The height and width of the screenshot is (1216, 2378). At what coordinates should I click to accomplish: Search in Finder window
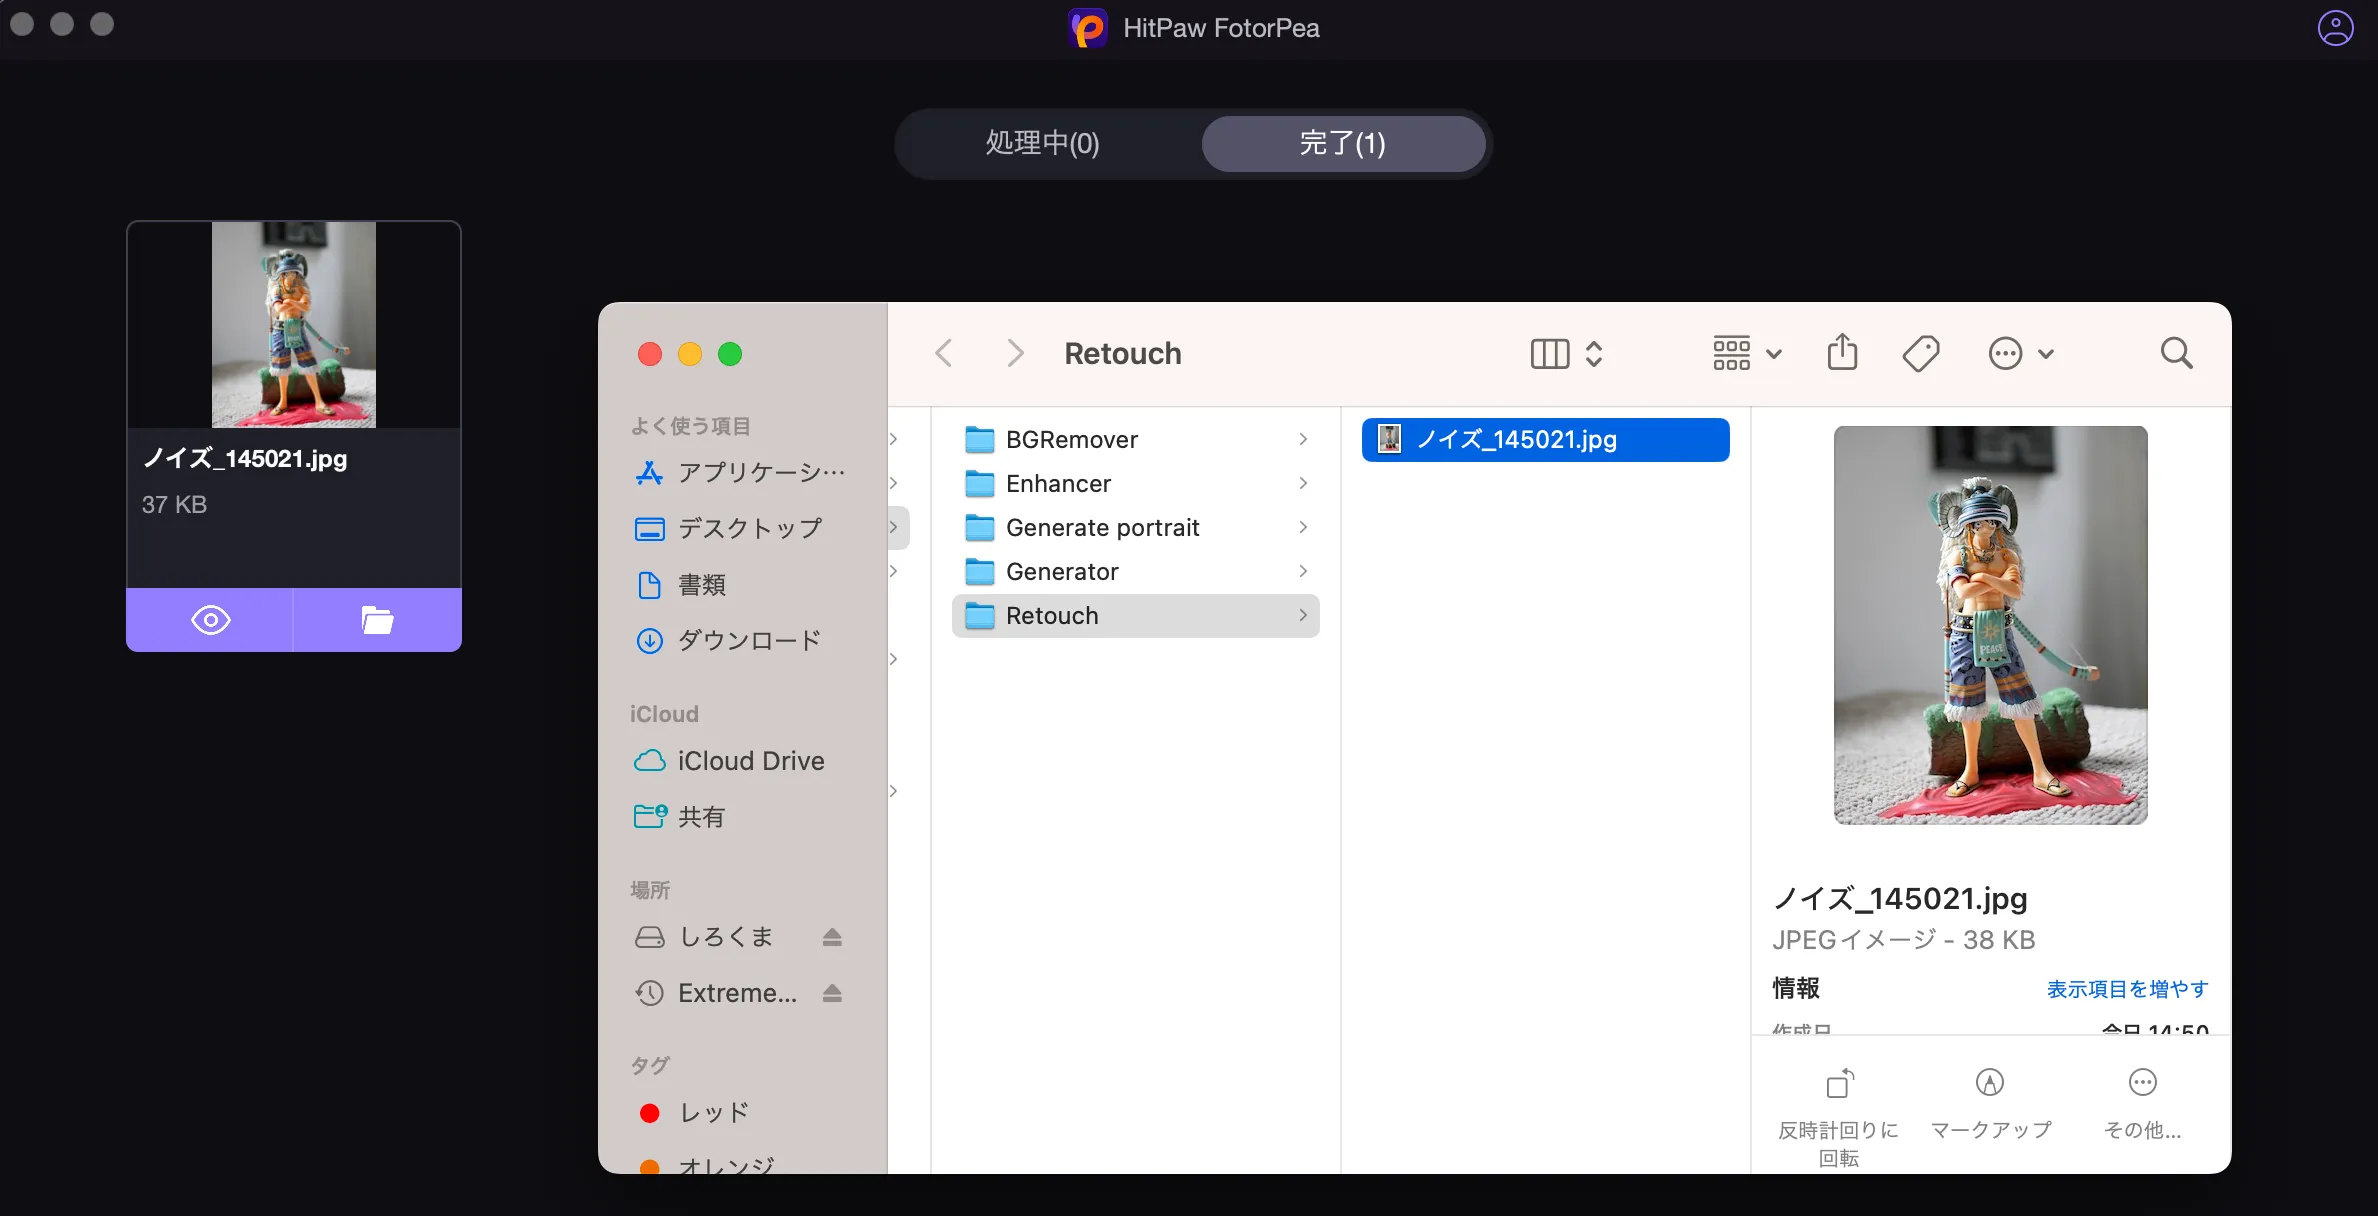[x=2176, y=353]
